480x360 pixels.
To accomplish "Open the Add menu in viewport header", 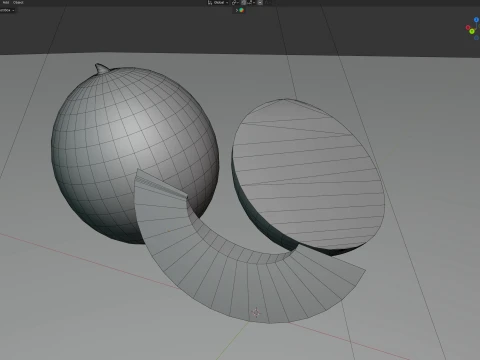I will pyautogui.click(x=6, y=2).
